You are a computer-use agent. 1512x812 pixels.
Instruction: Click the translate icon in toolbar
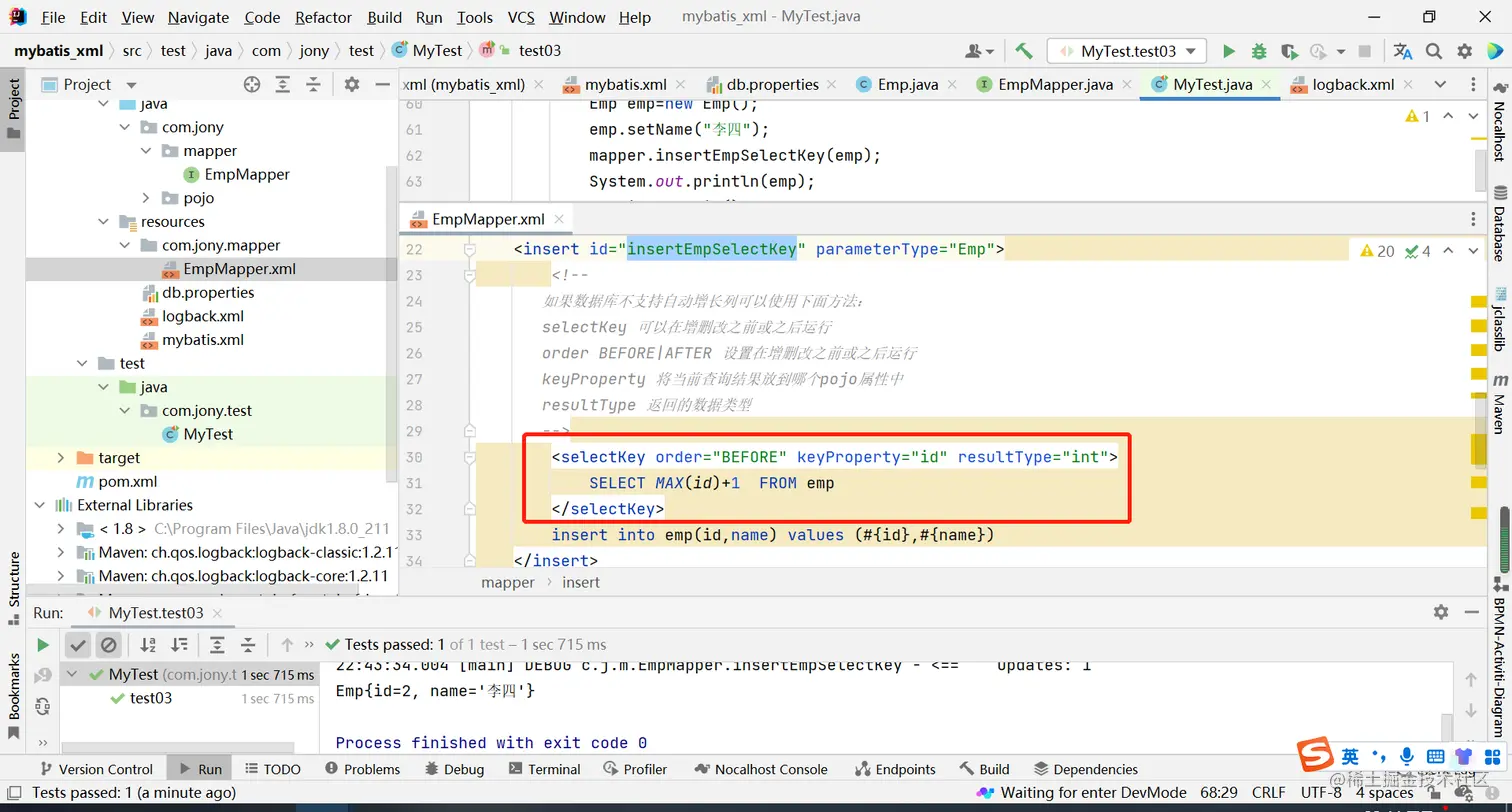(1403, 51)
